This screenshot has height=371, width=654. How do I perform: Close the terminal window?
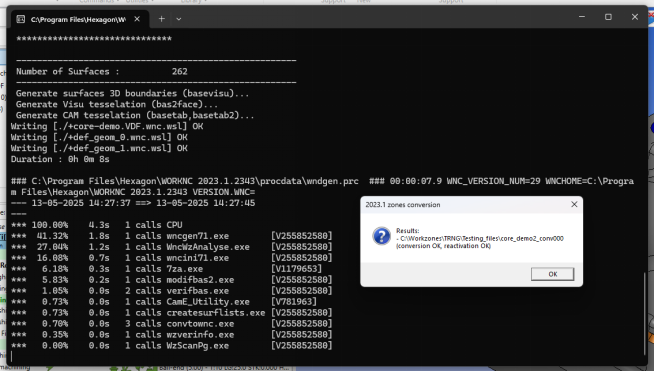[x=634, y=17]
